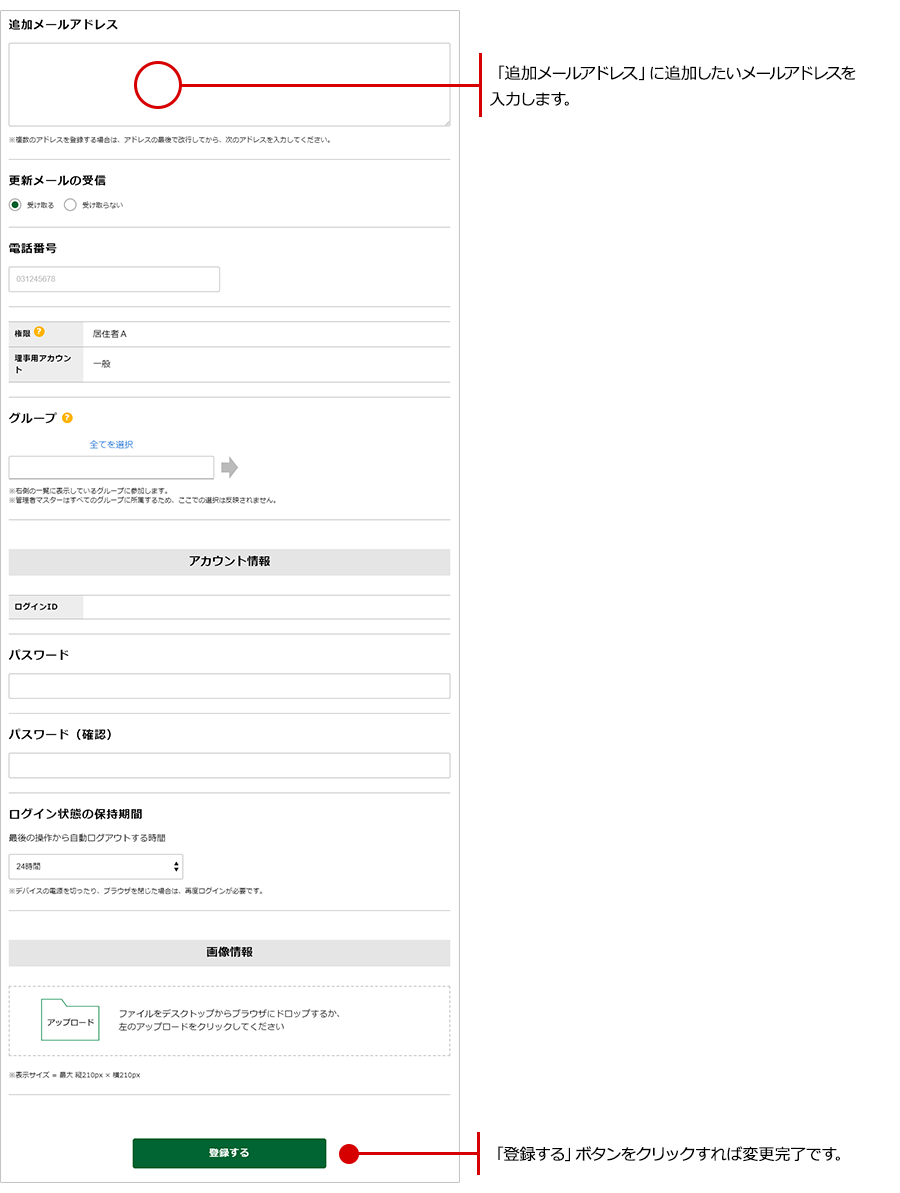900x1193 pixels.
Task: Click the パスワード（確認） field
Action: [229, 766]
